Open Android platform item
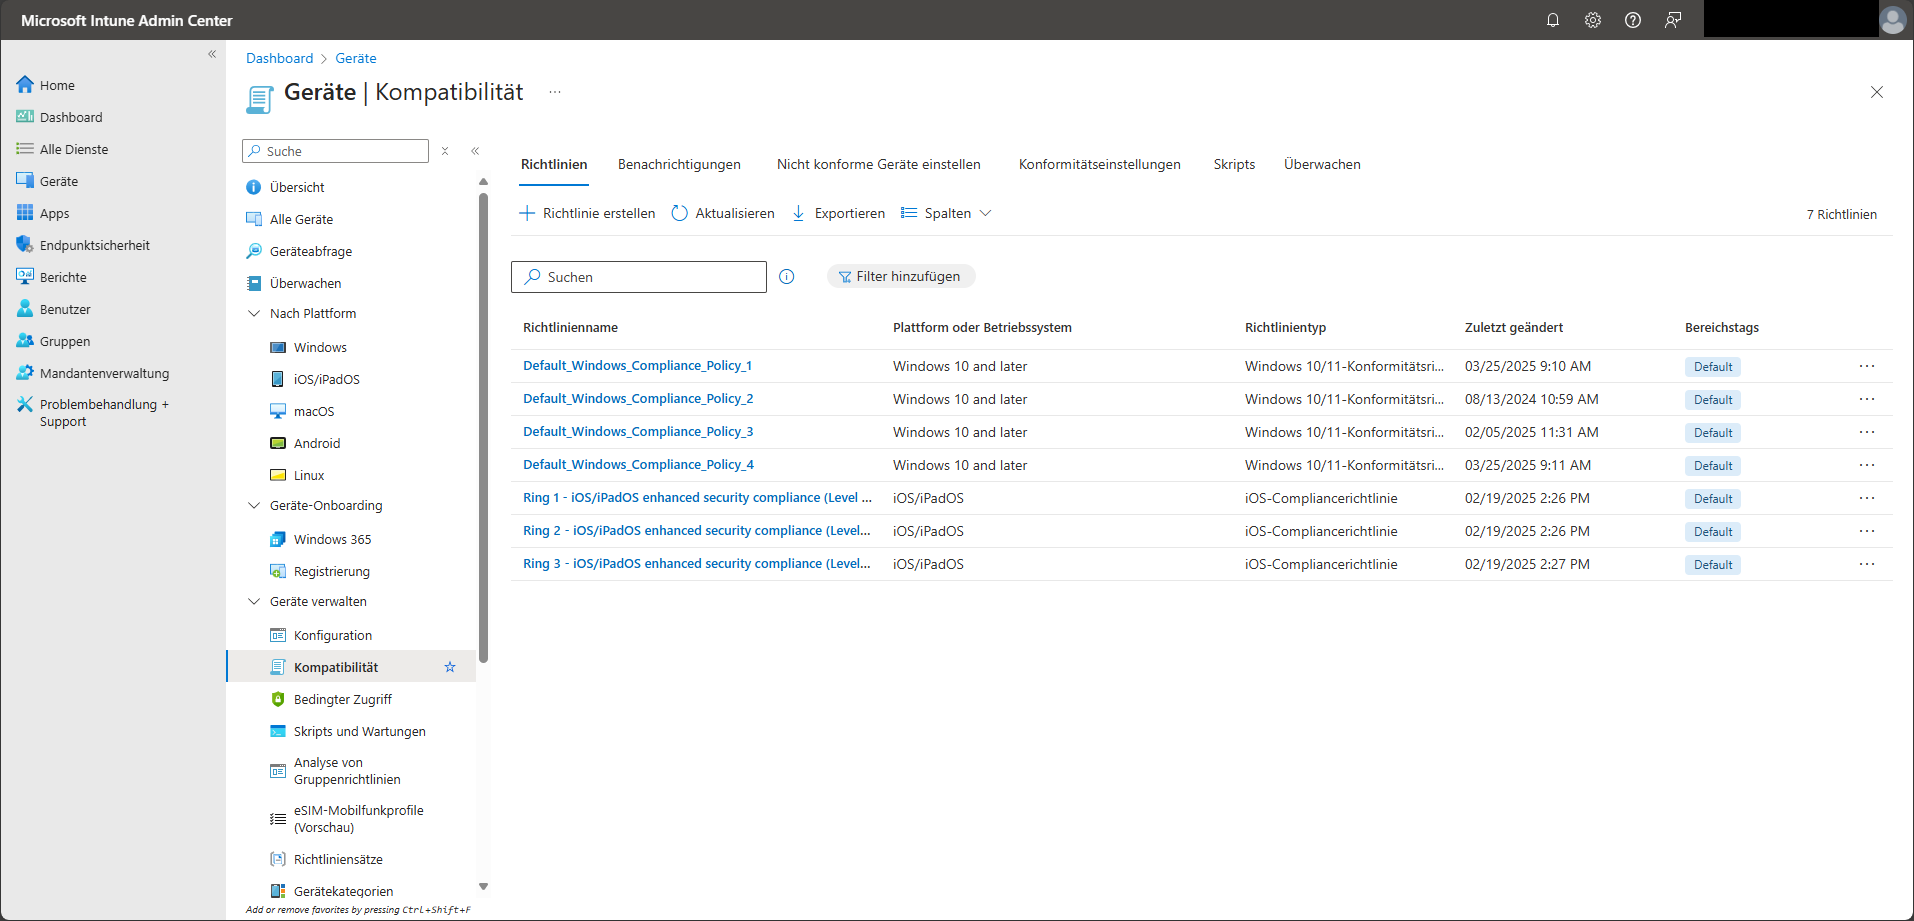Viewport: 1914px width, 921px height. 317,443
